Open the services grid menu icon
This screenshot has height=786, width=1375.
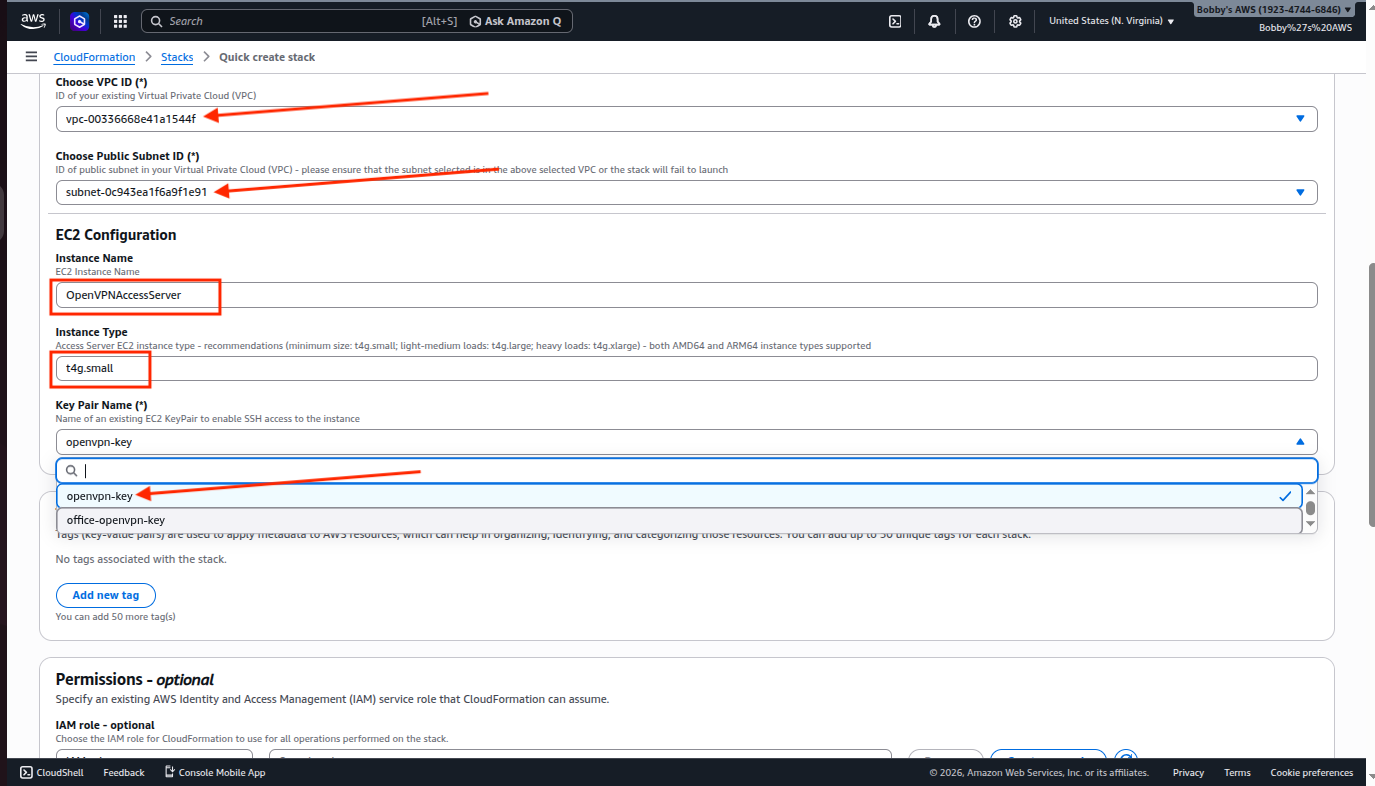[x=120, y=21]
